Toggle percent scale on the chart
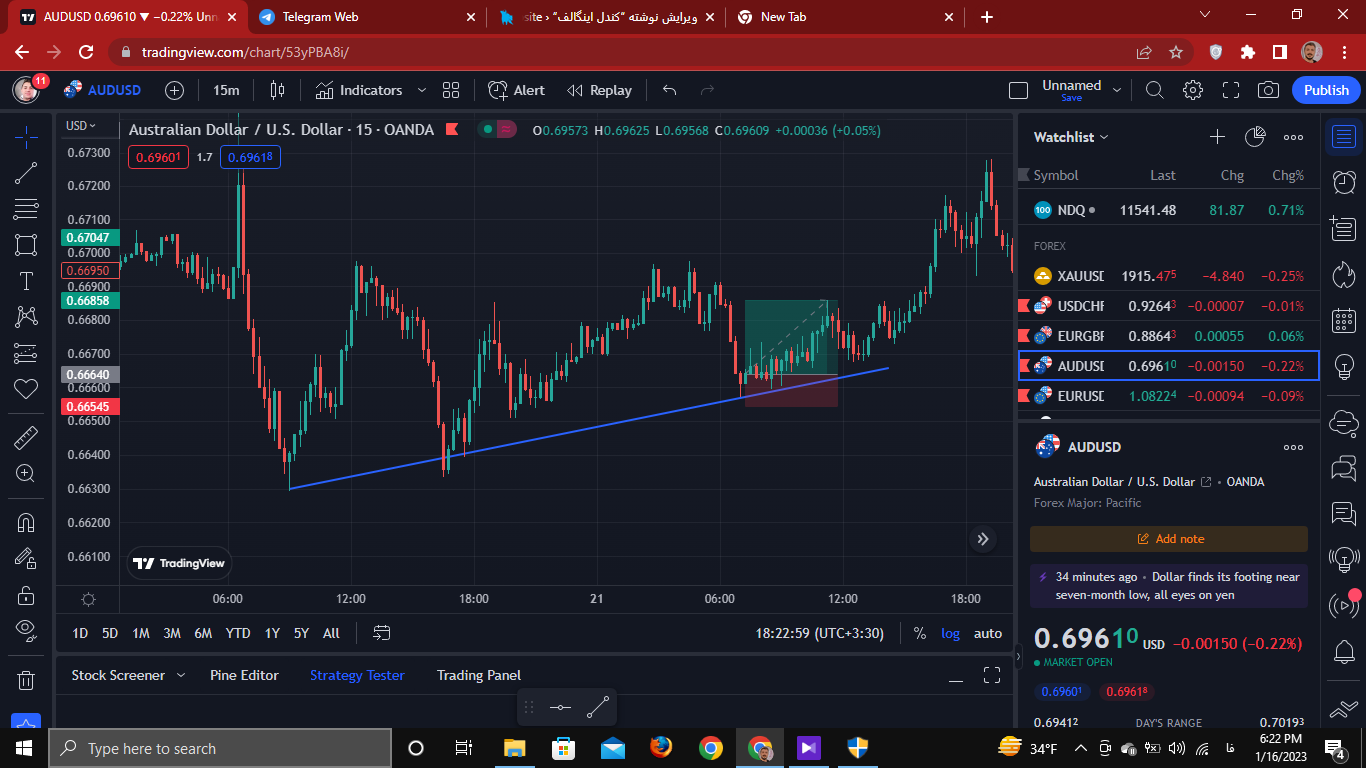The width and height of the screenshot is (1366, 768). (x=919, y=633)
